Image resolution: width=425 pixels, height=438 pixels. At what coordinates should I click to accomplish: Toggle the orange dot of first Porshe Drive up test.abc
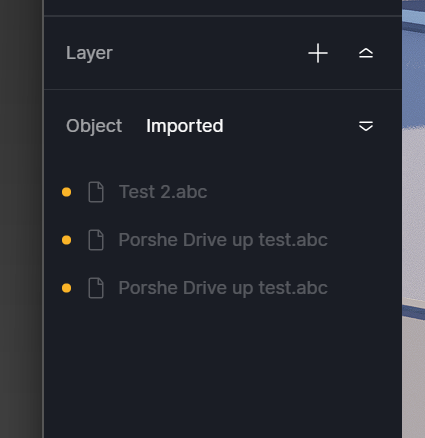click(x=67, y=240)
